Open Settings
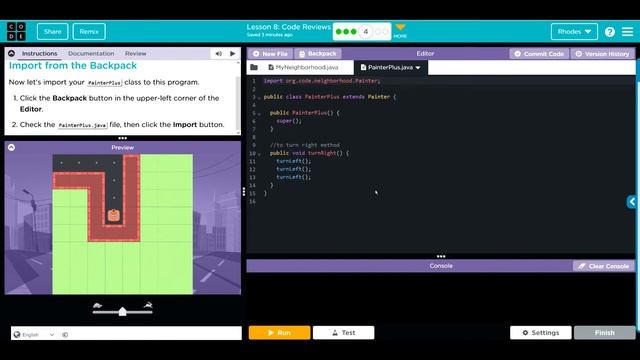The image size is (640, 360). pyautogui.click(x=540, y=333)
